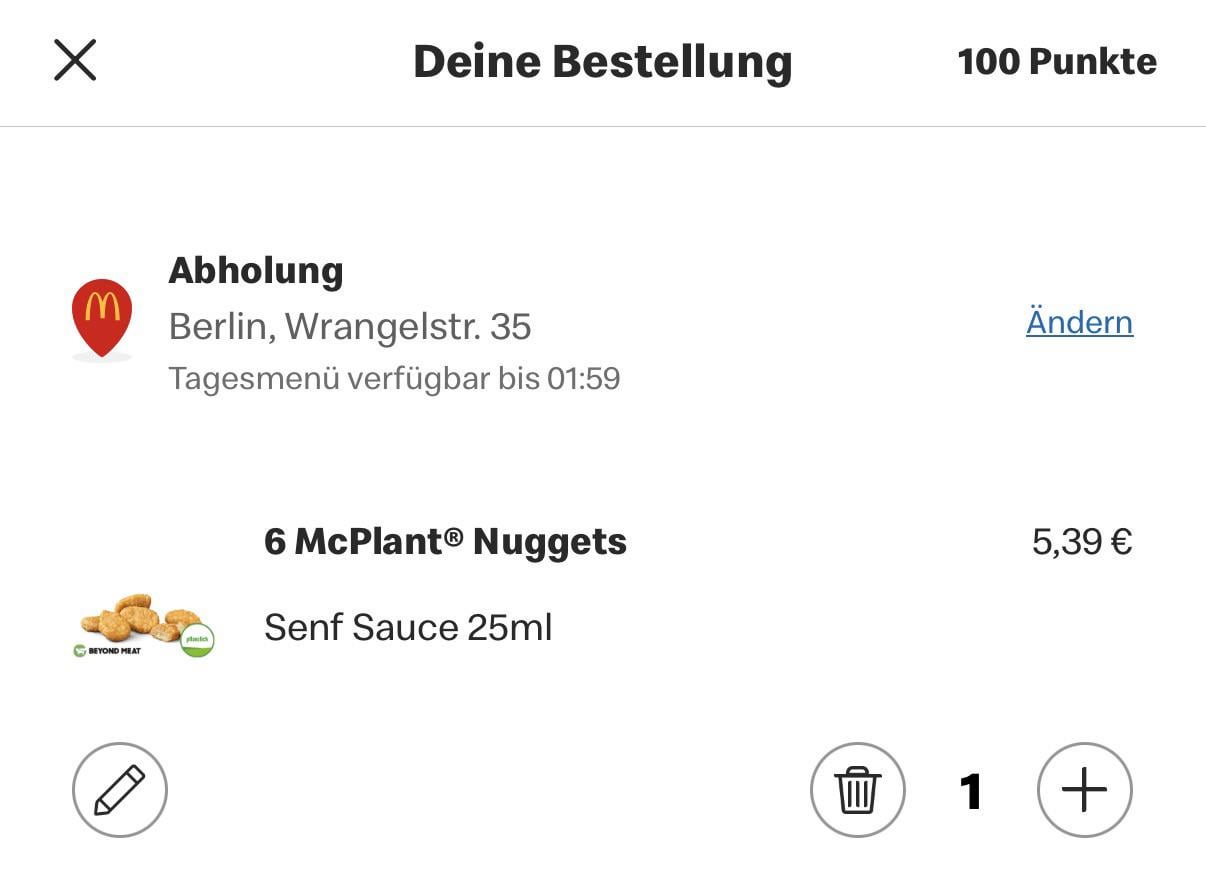Close the order screen with the X

pos(75,60)
